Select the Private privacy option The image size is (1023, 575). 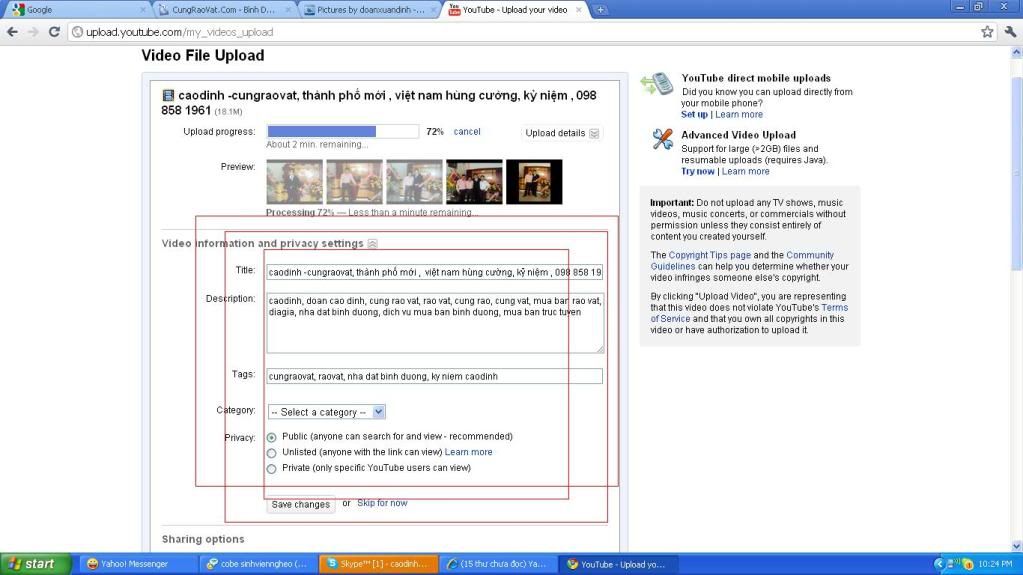pos(271,469)
